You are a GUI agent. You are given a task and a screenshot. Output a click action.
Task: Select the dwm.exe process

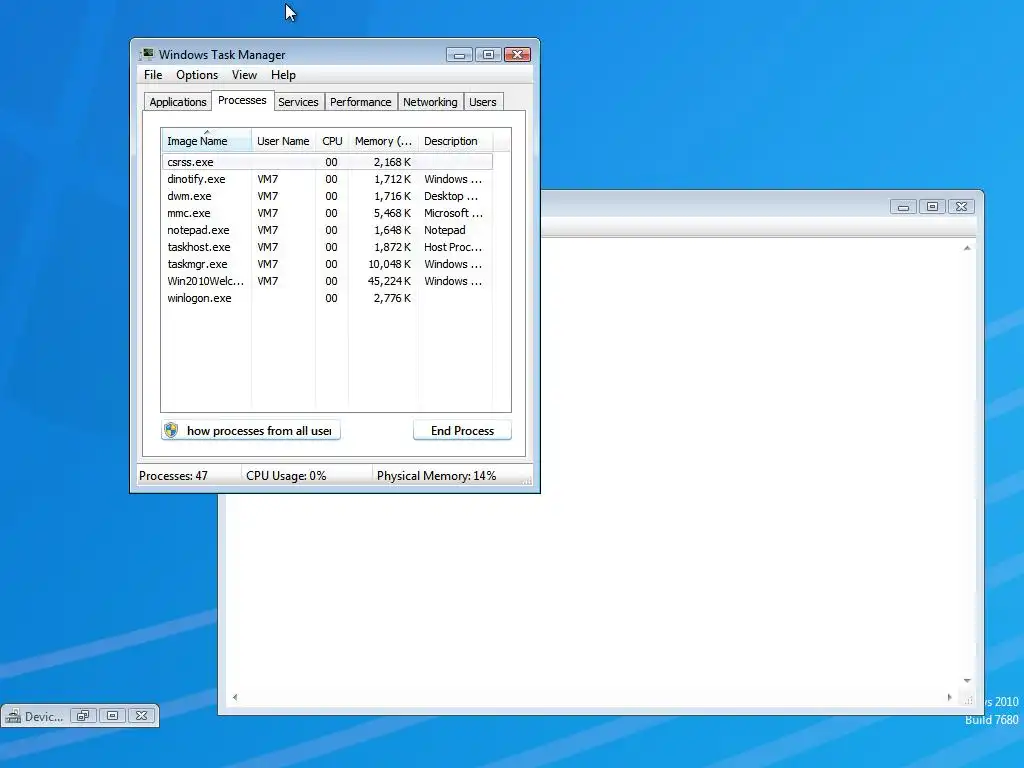[x=327, y=196]
